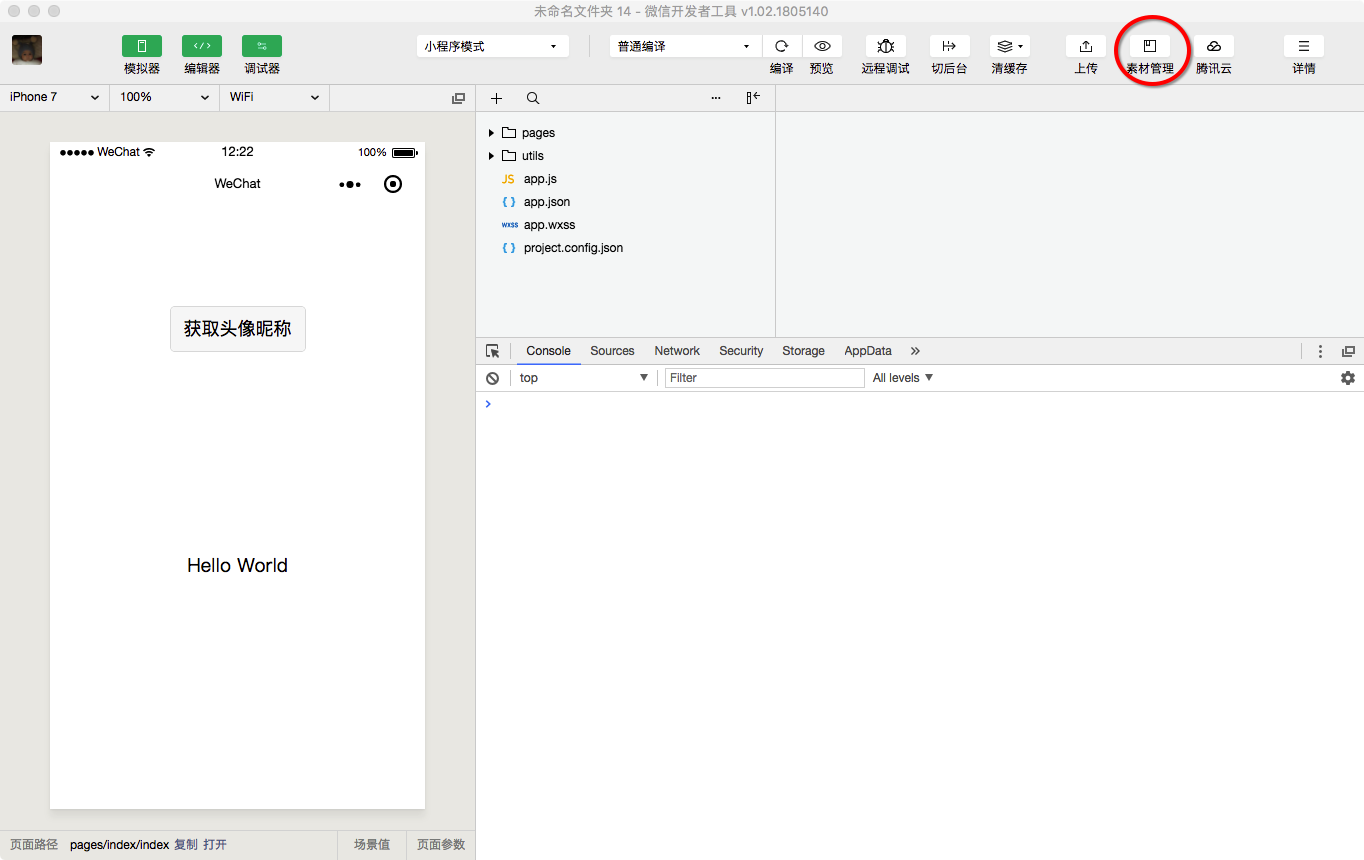Switch to the Storage tab
1364x860 pixels.
pos(803,351)
